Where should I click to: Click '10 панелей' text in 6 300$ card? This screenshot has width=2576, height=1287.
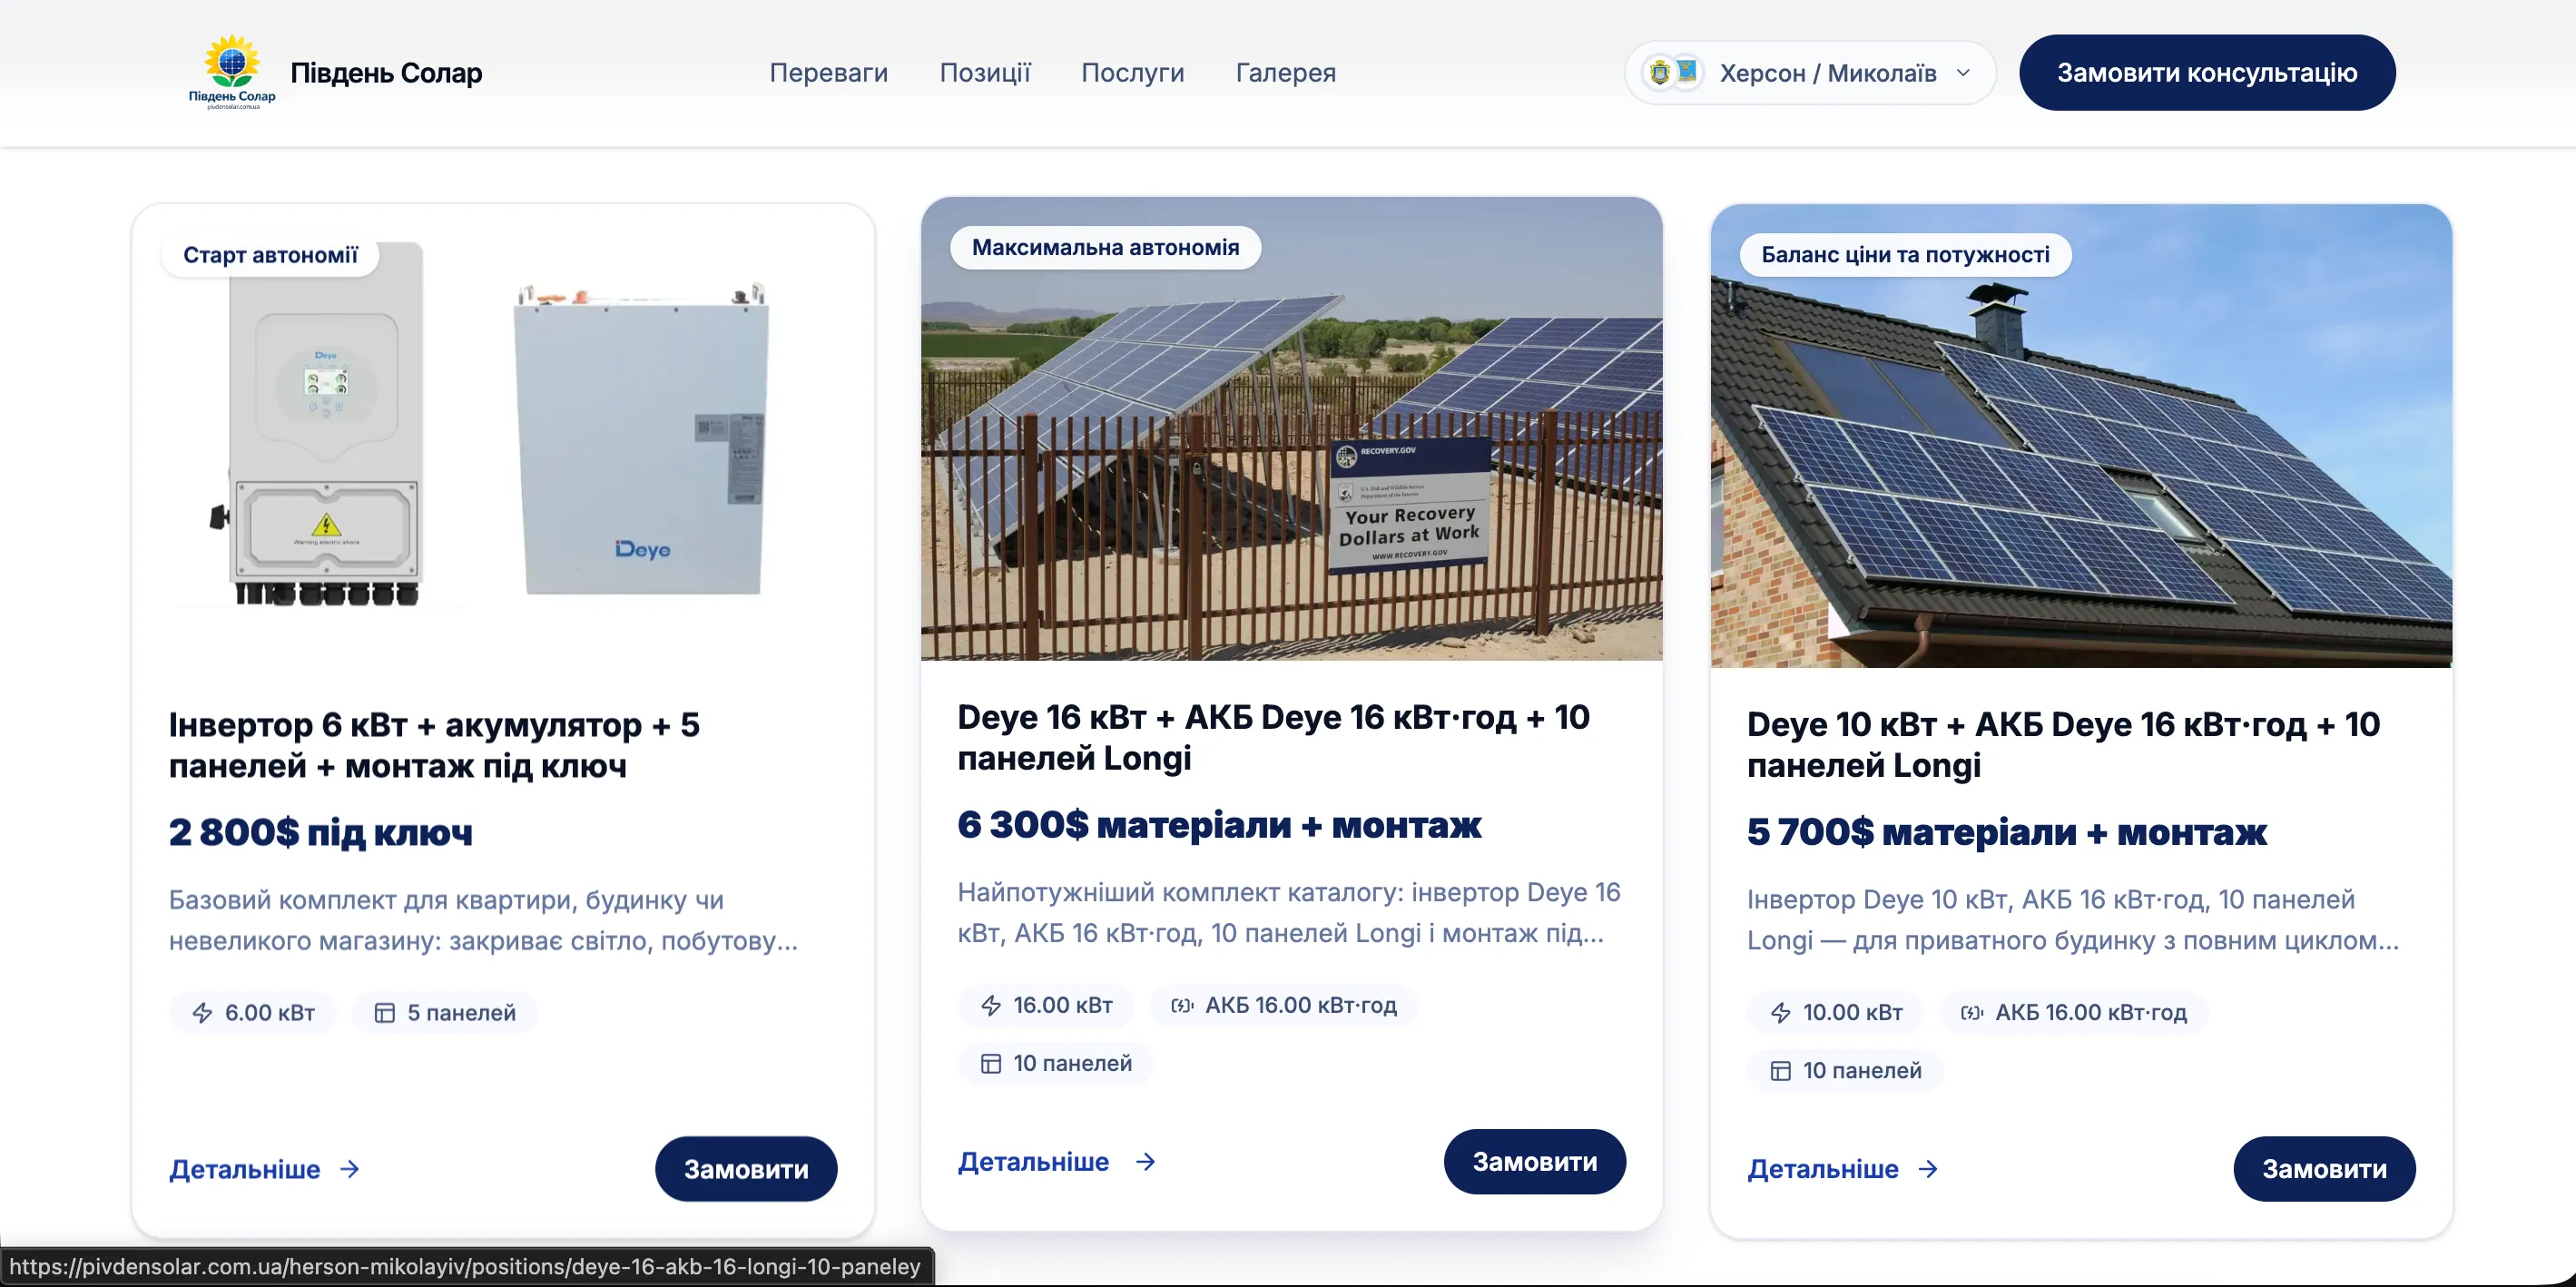[x=1073, y=1063]
